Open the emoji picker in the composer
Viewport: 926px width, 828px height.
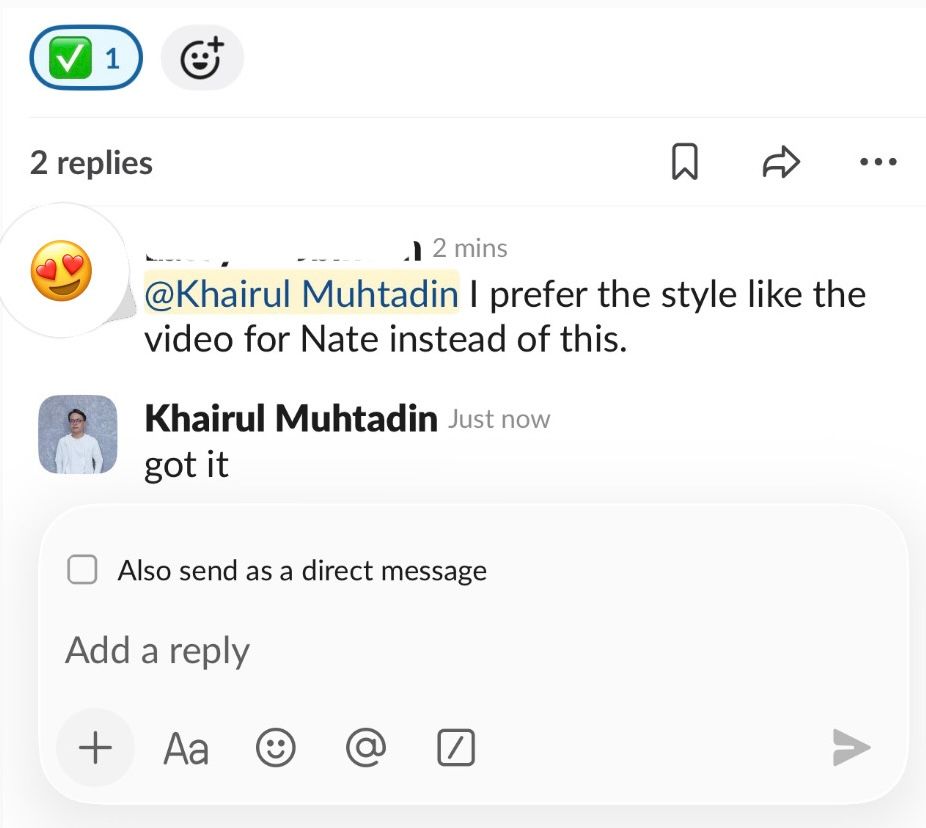tap(275, 748)
